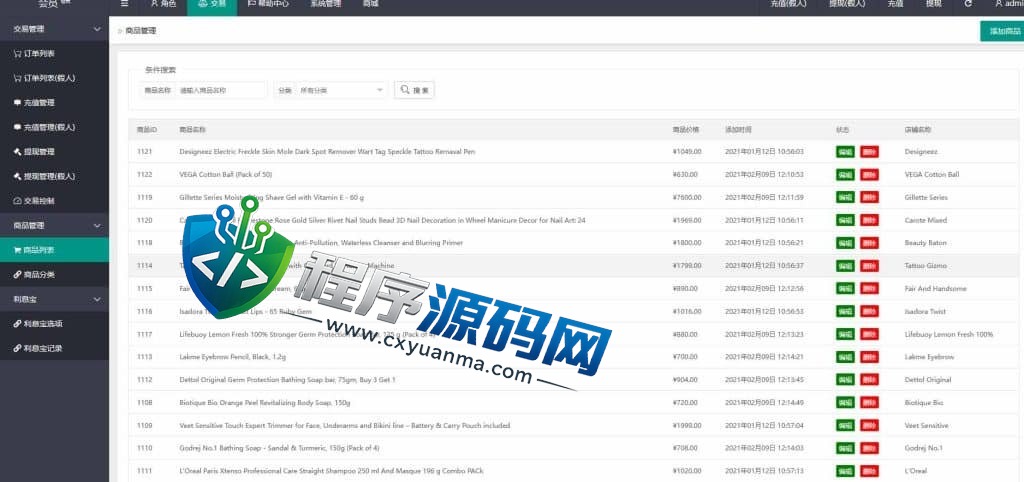Switch to the 系统管理 top tab
Screen dimensions: 1024x482
coord(325,5)
